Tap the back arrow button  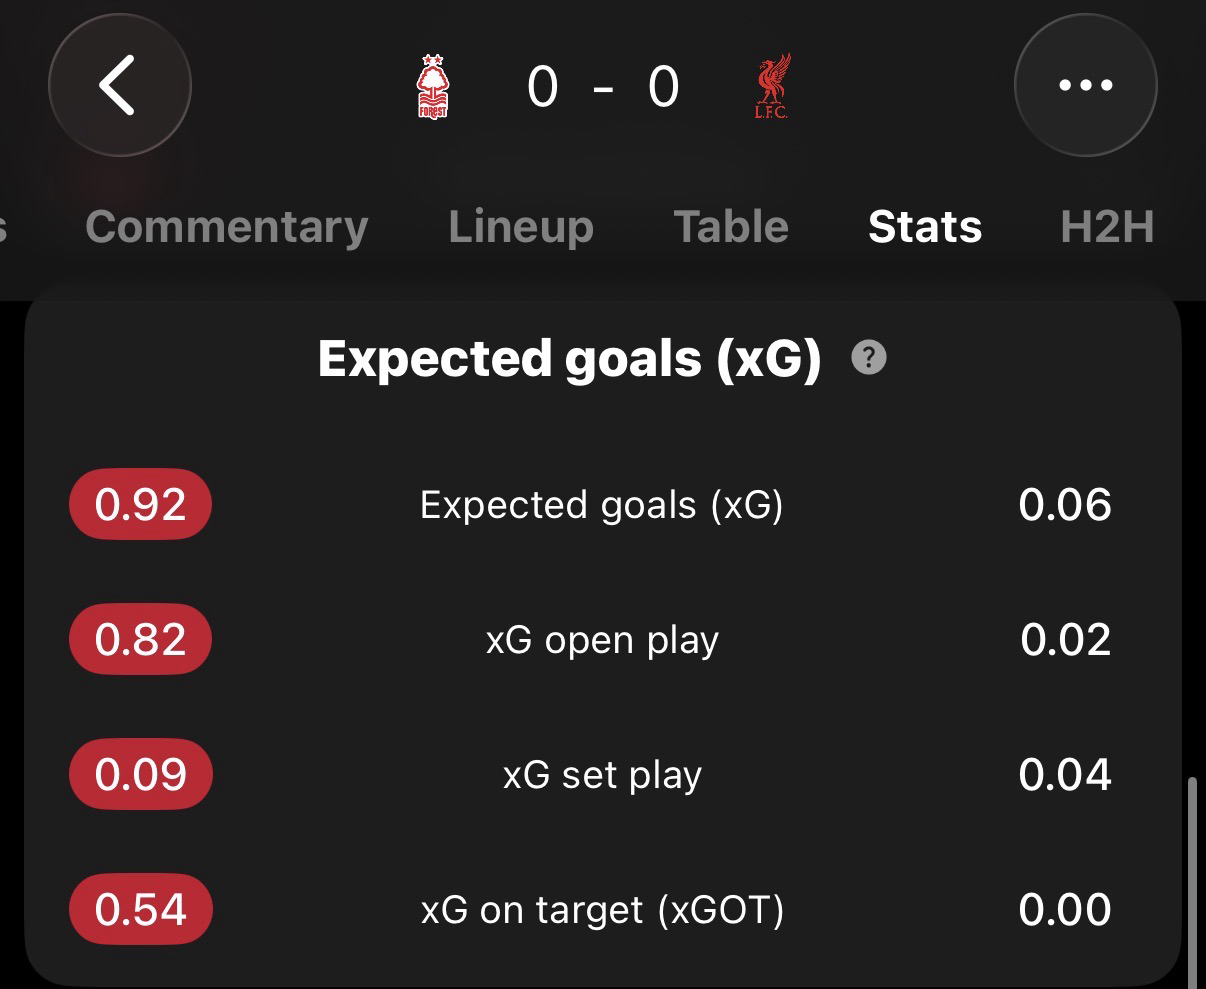119,86
